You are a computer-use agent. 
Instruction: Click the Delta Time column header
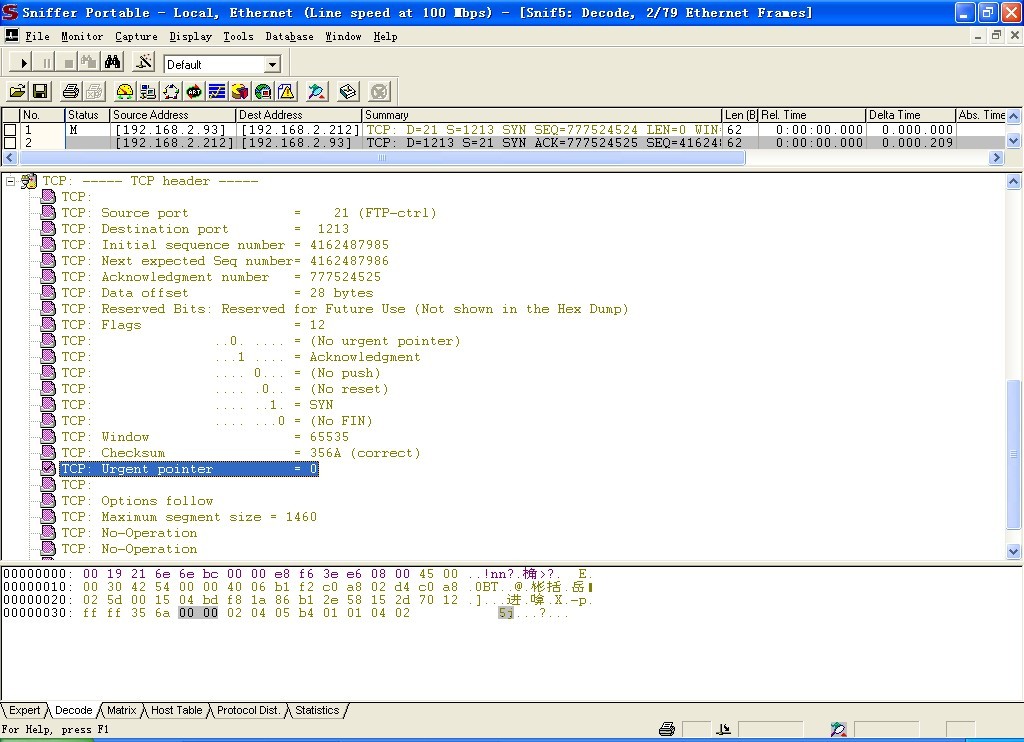click(x=910, y=115)
